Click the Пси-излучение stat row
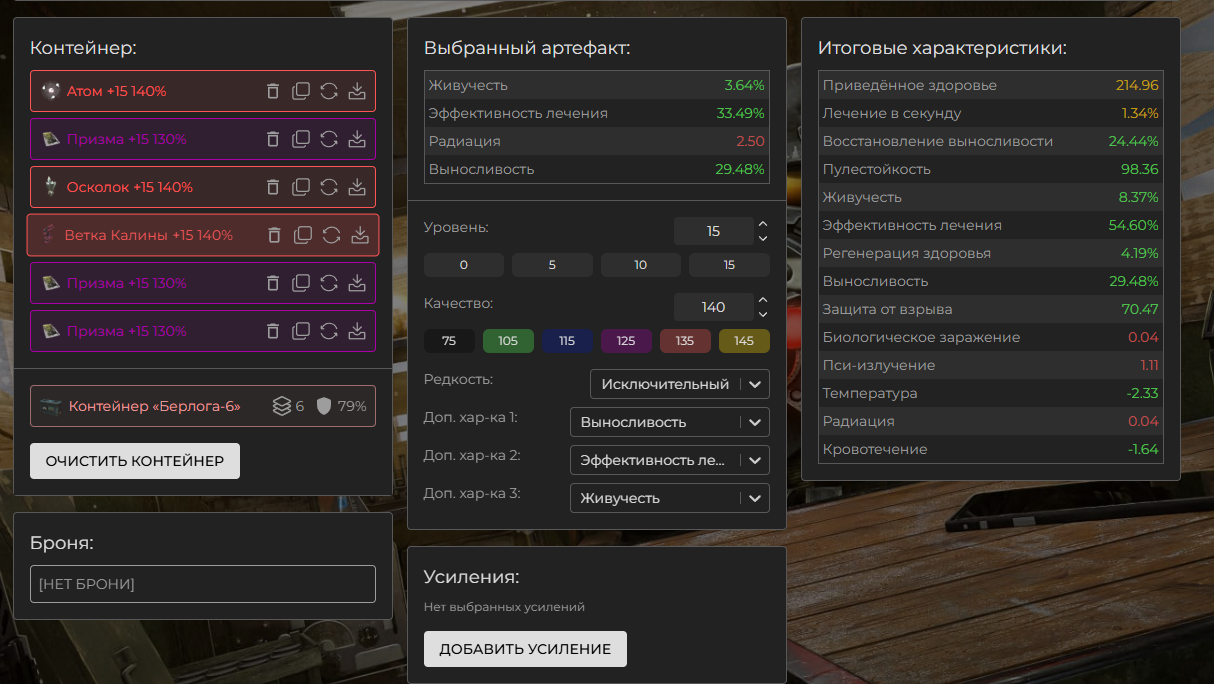 [x=991, y=365]
